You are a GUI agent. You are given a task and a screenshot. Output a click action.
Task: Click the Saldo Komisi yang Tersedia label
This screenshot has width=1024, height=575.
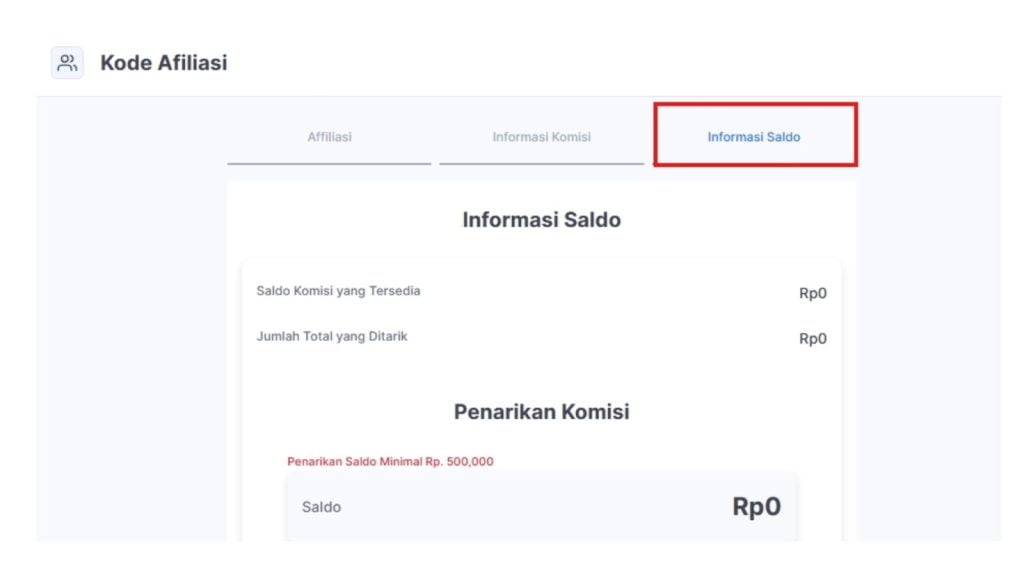(x=338, y=291)
